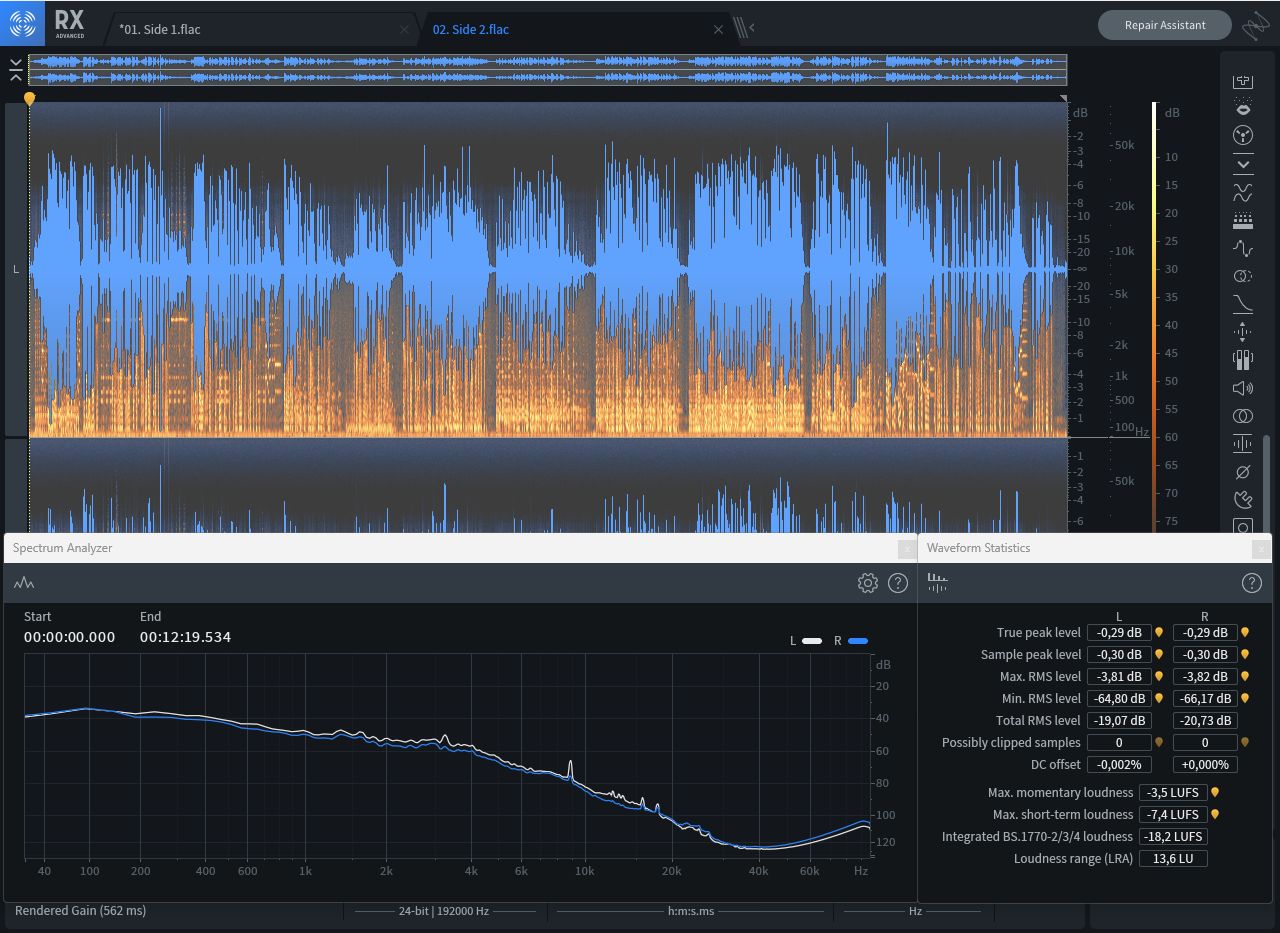Toggle the L channel selector beside the spectrogram
The image size is (1280, 933).
16,269
